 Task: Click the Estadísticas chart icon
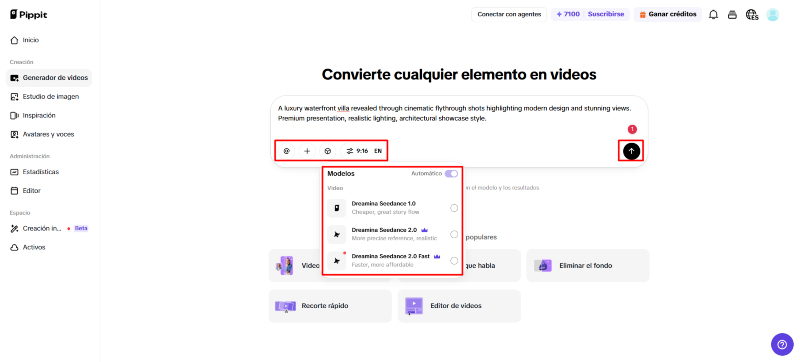(14, 172)
